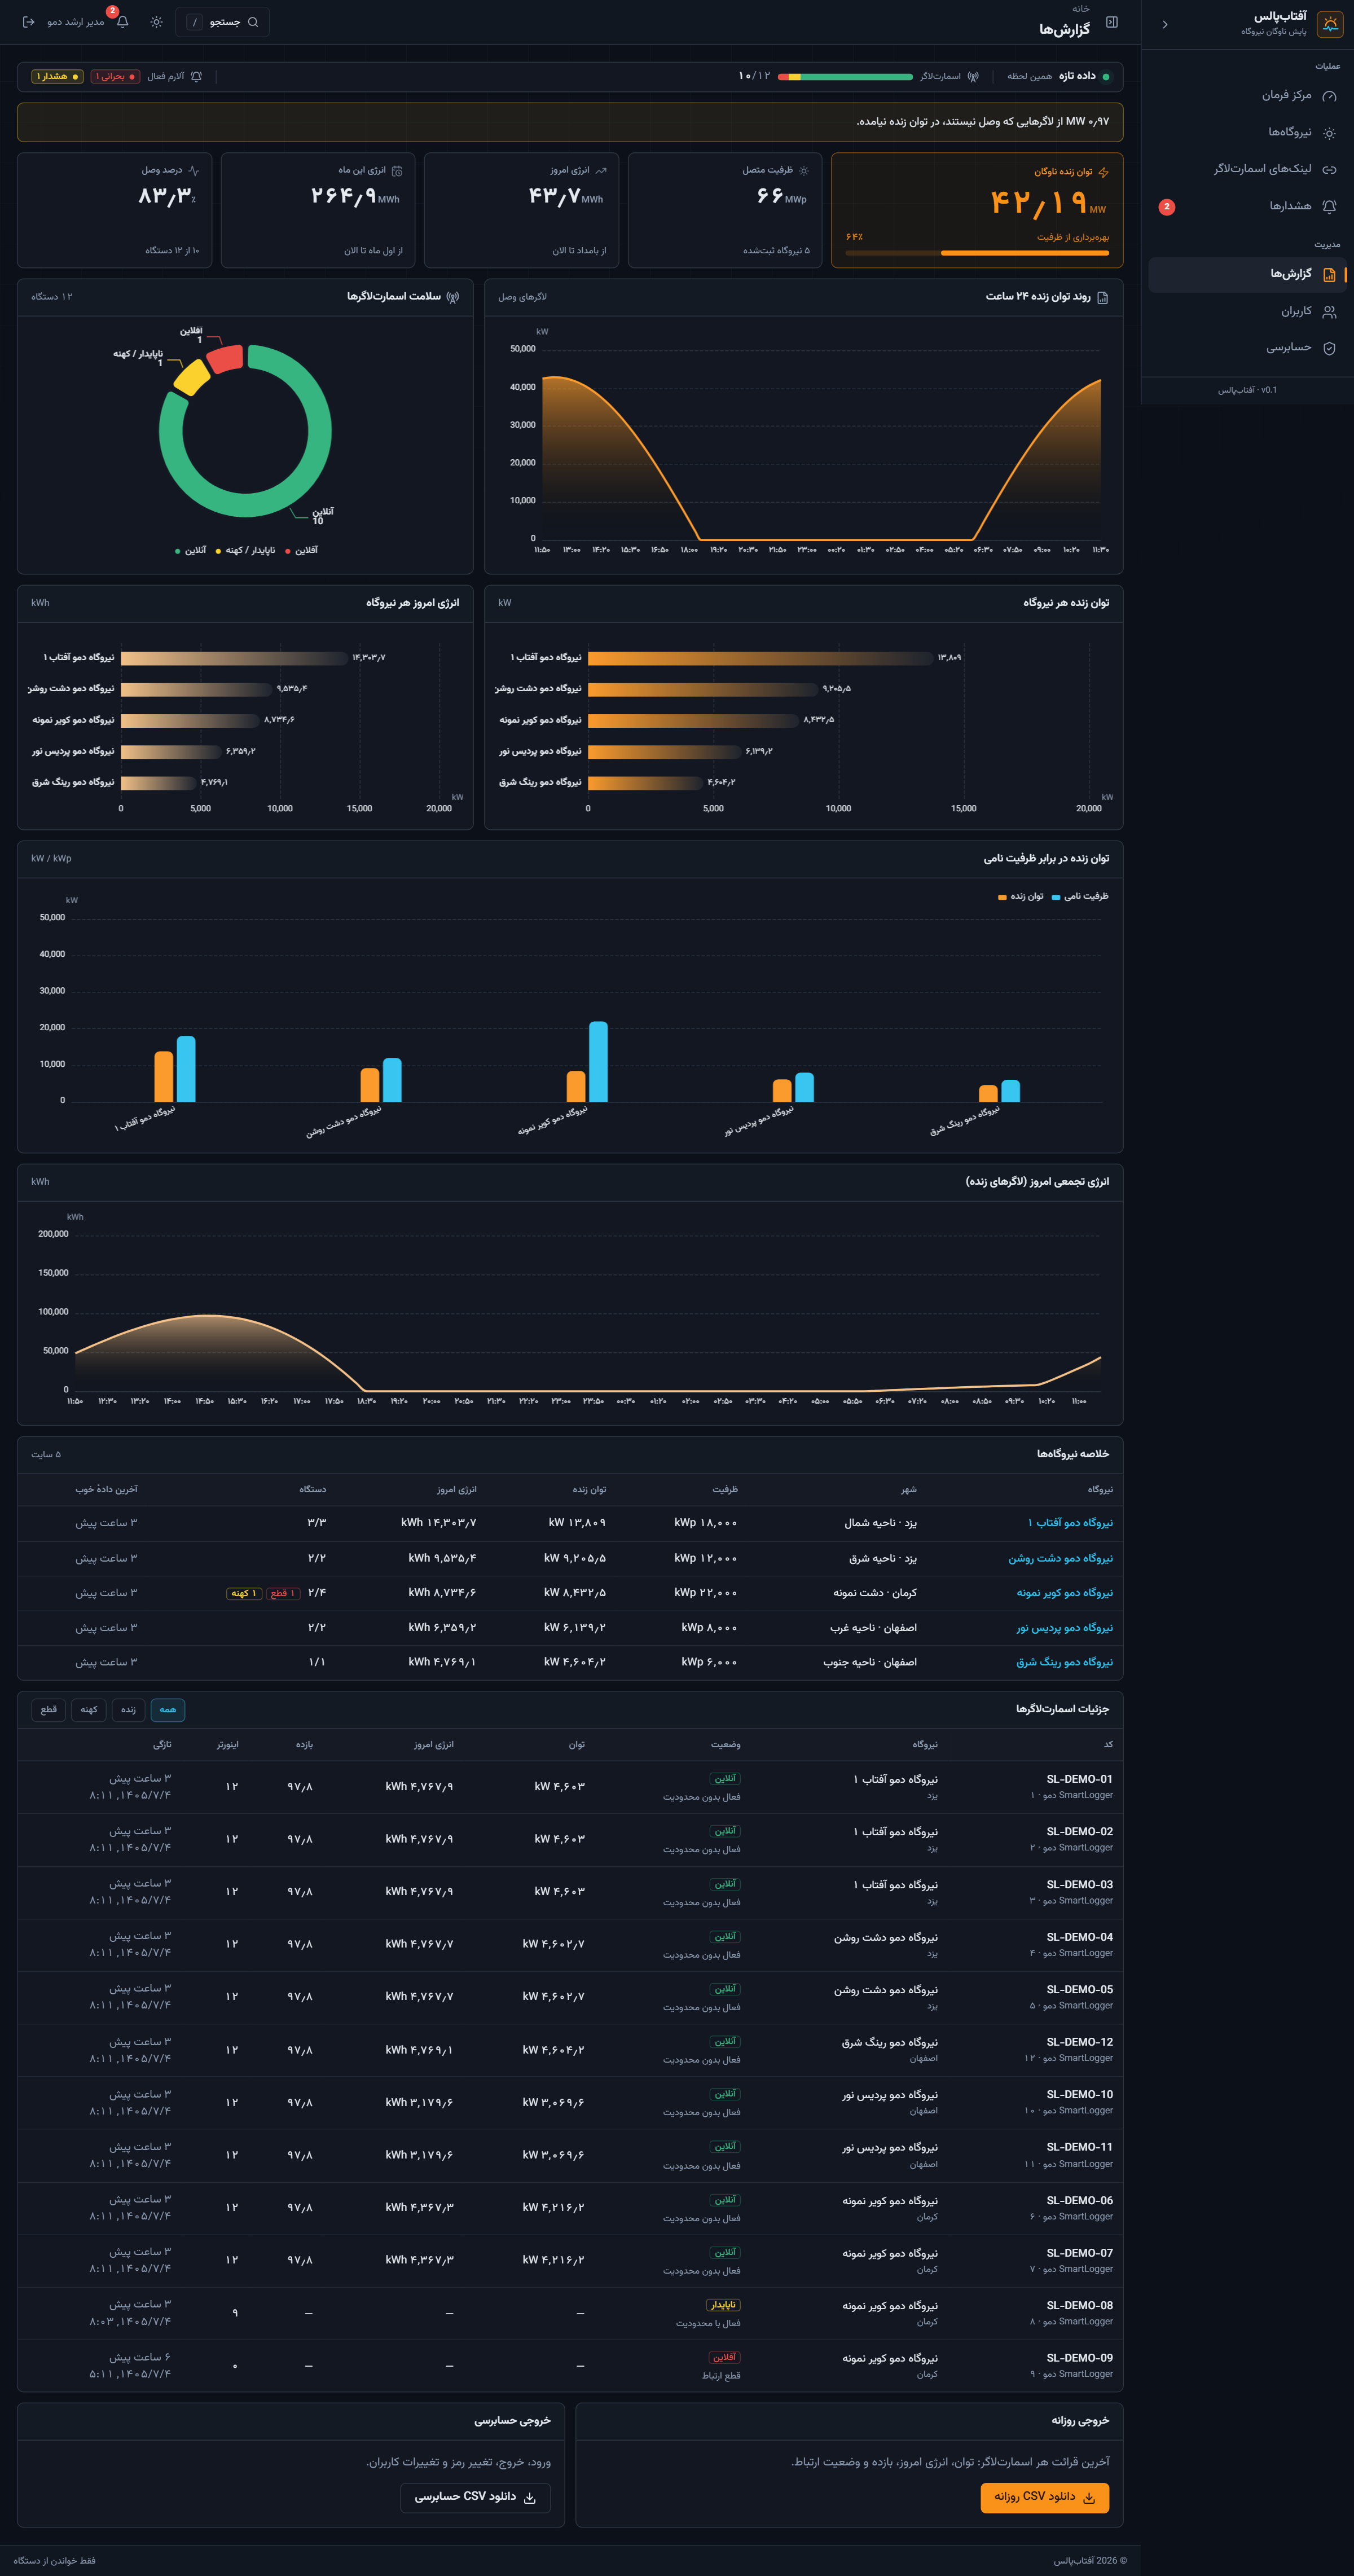Click the magnifier icon in the search box

253,22
